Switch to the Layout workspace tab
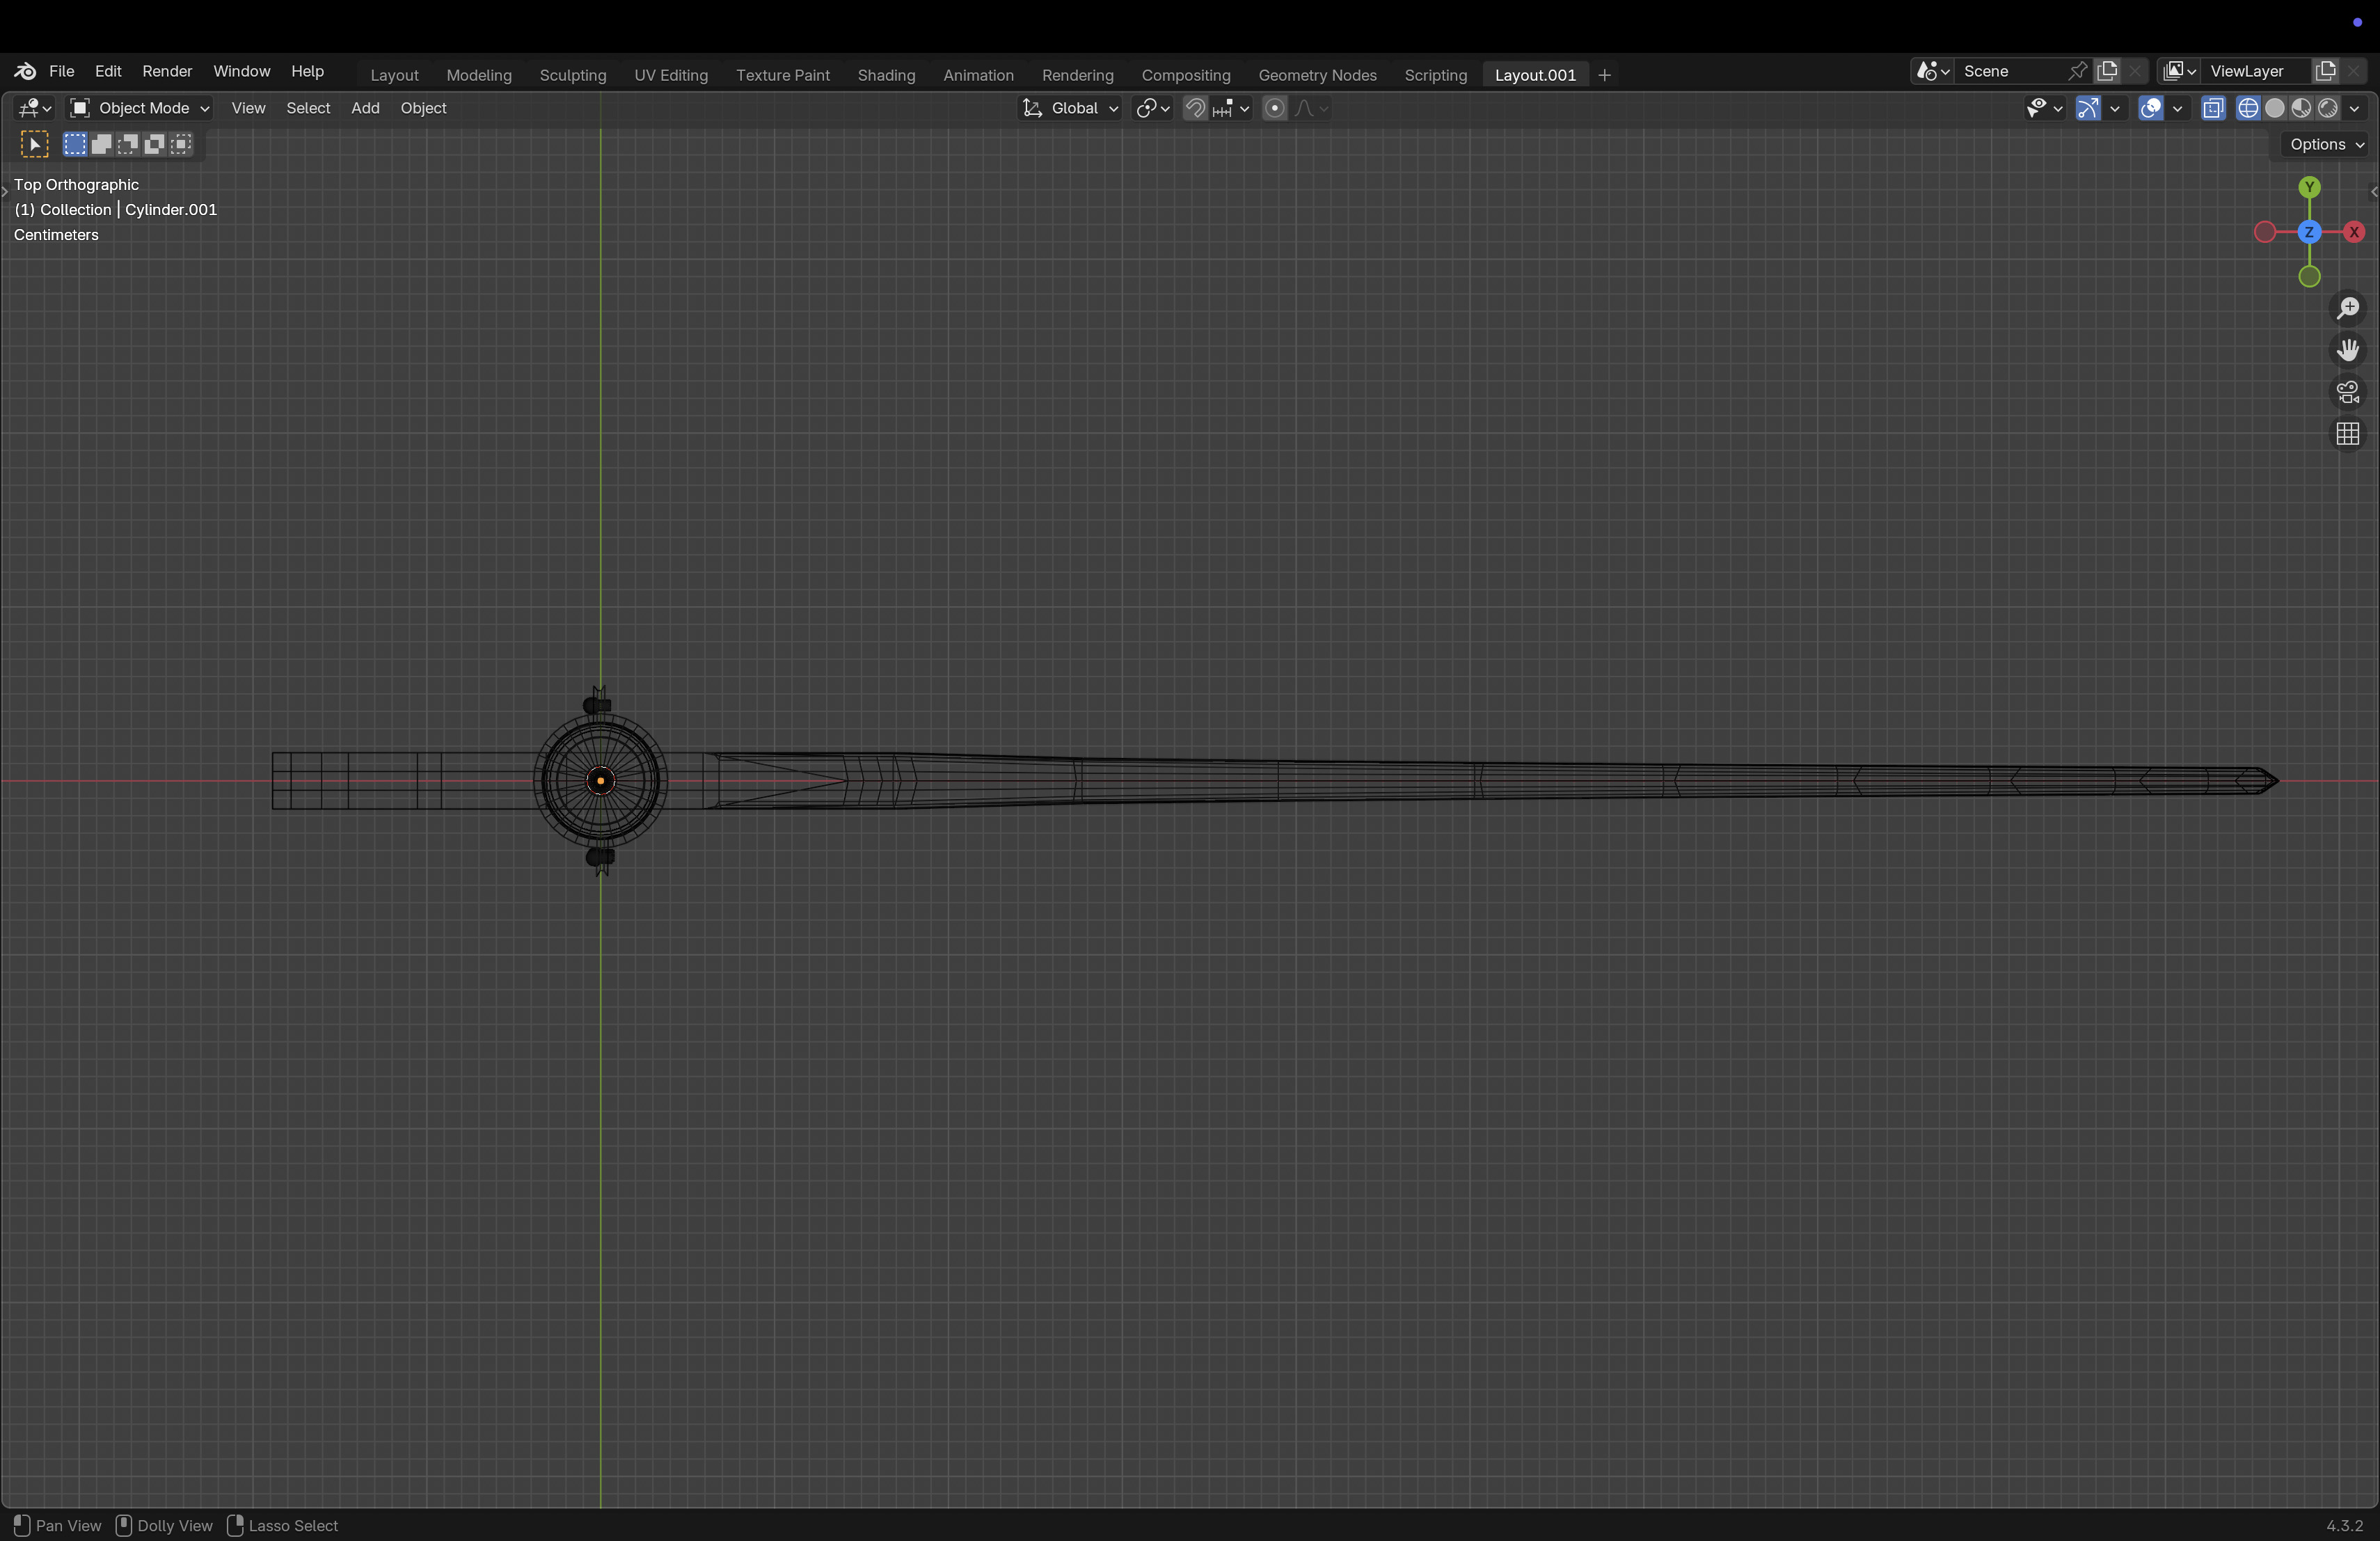Screen dimensions: 2380x1541 [394, 75]
